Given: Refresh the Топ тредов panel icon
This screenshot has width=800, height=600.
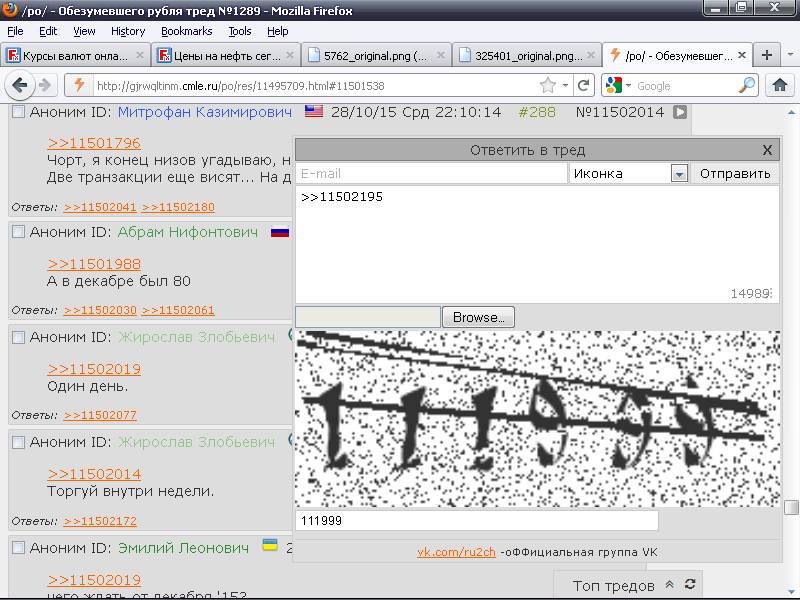Looking at the screenshot, I should [x=690, y=585].
